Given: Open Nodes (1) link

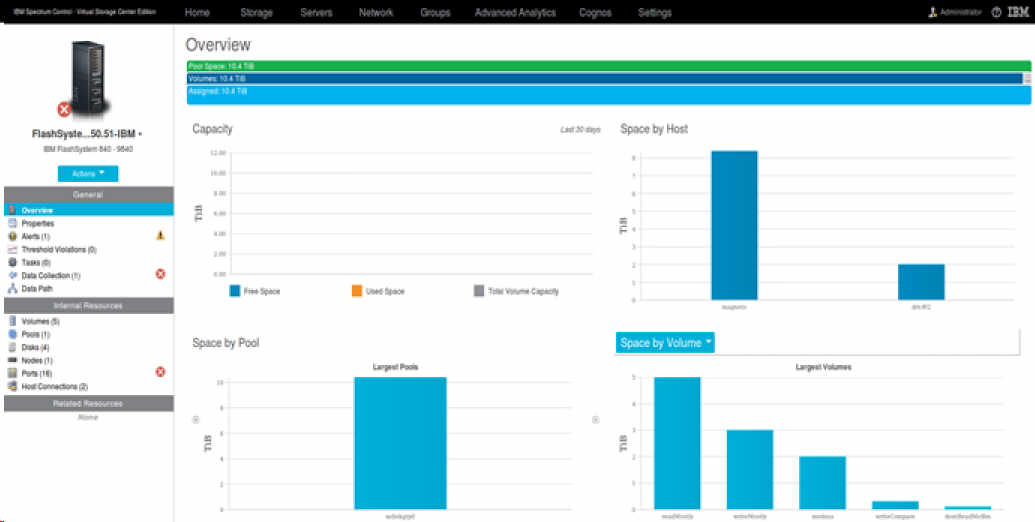Looking at the screenshot, I should (x=37, y=360).
